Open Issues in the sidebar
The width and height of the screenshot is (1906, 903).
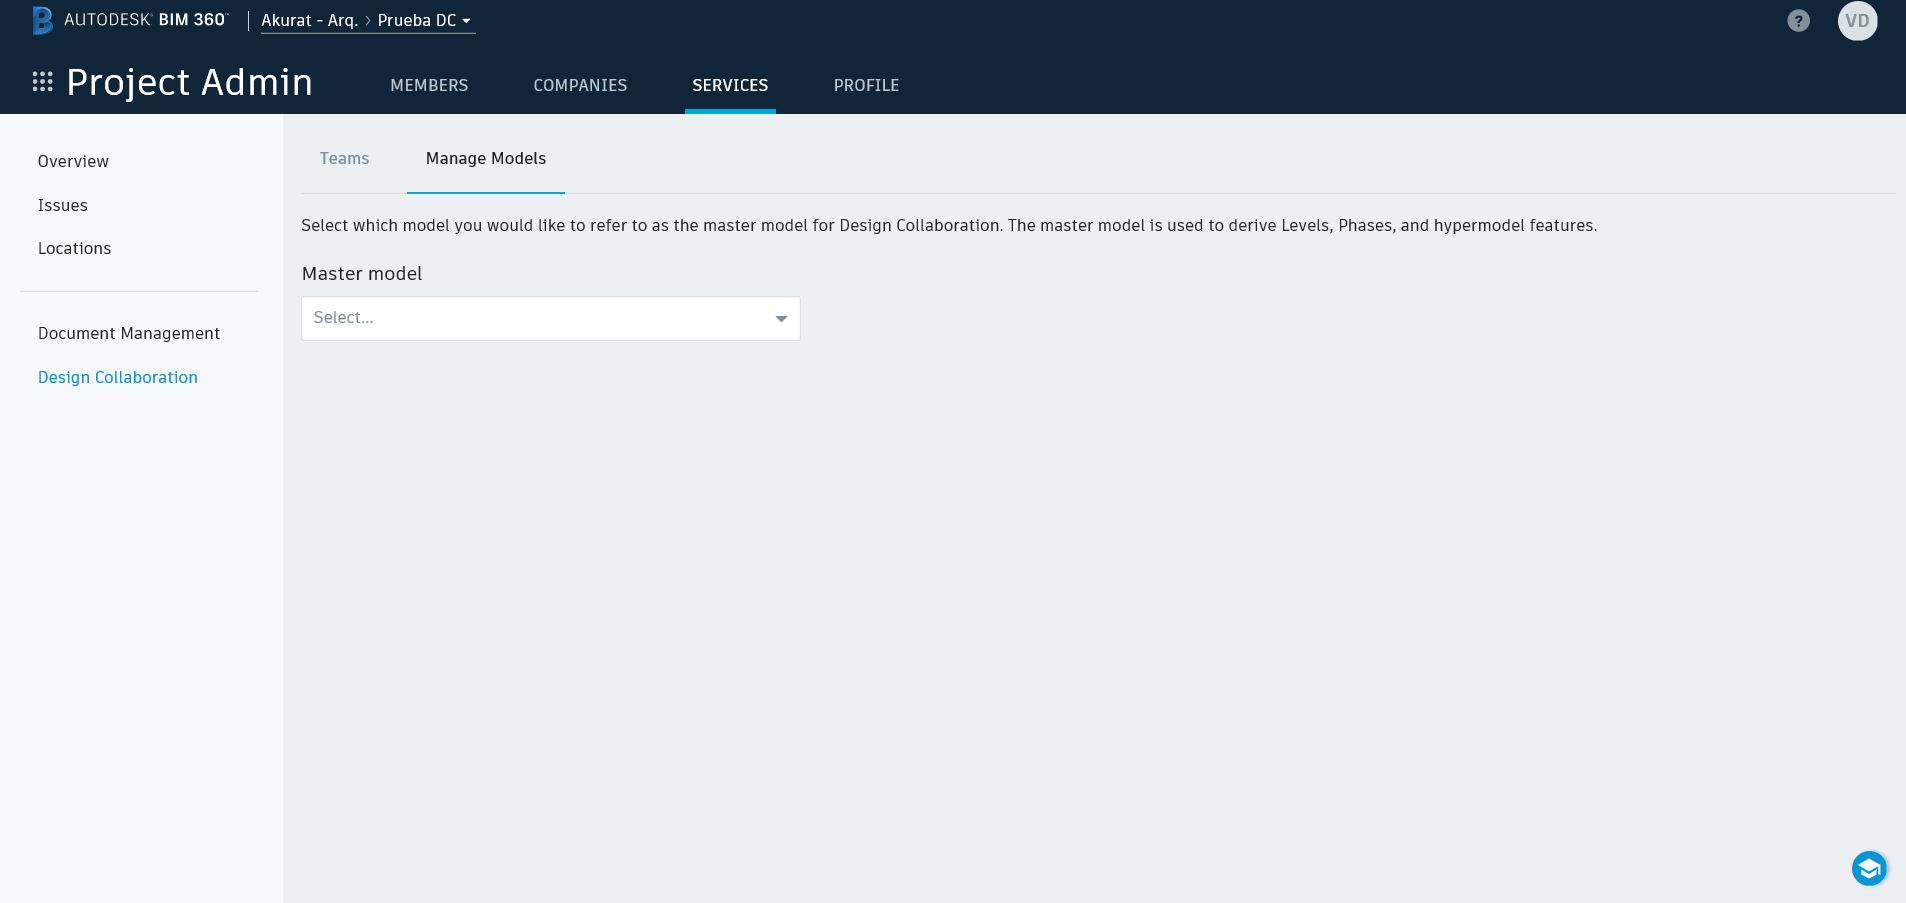coord(63,205)
